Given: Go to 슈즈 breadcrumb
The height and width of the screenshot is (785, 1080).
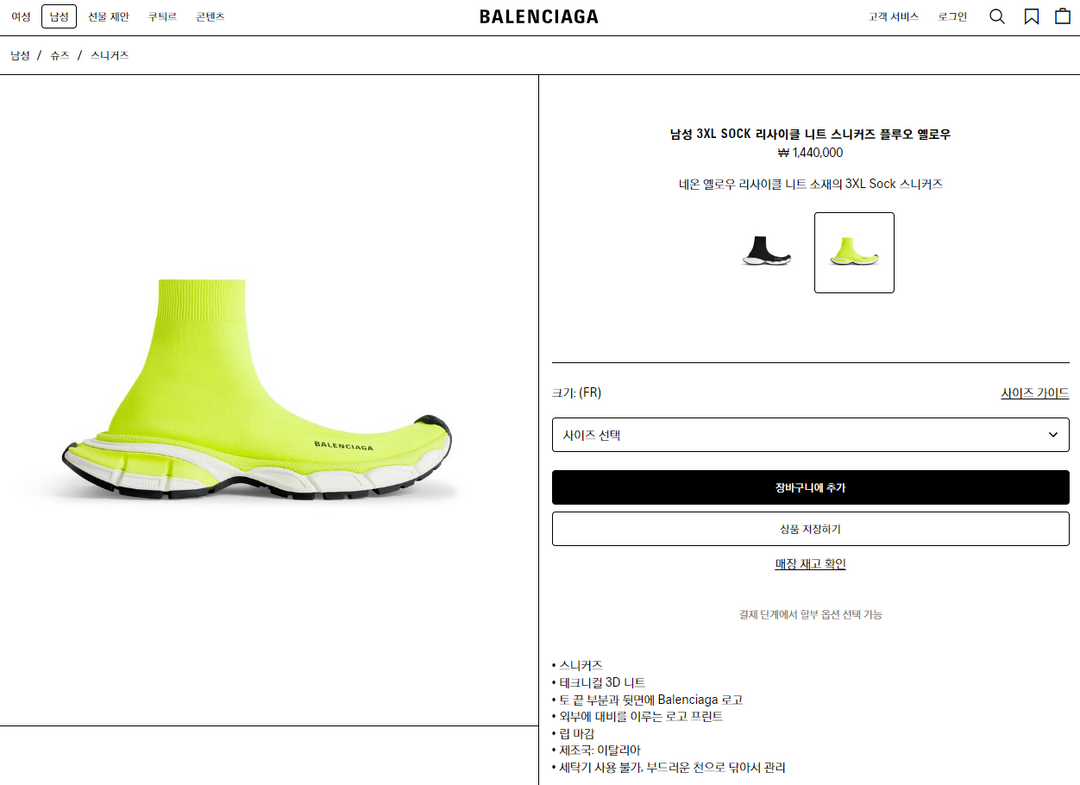Looking at the screenshot, I should tap(60, 55).
